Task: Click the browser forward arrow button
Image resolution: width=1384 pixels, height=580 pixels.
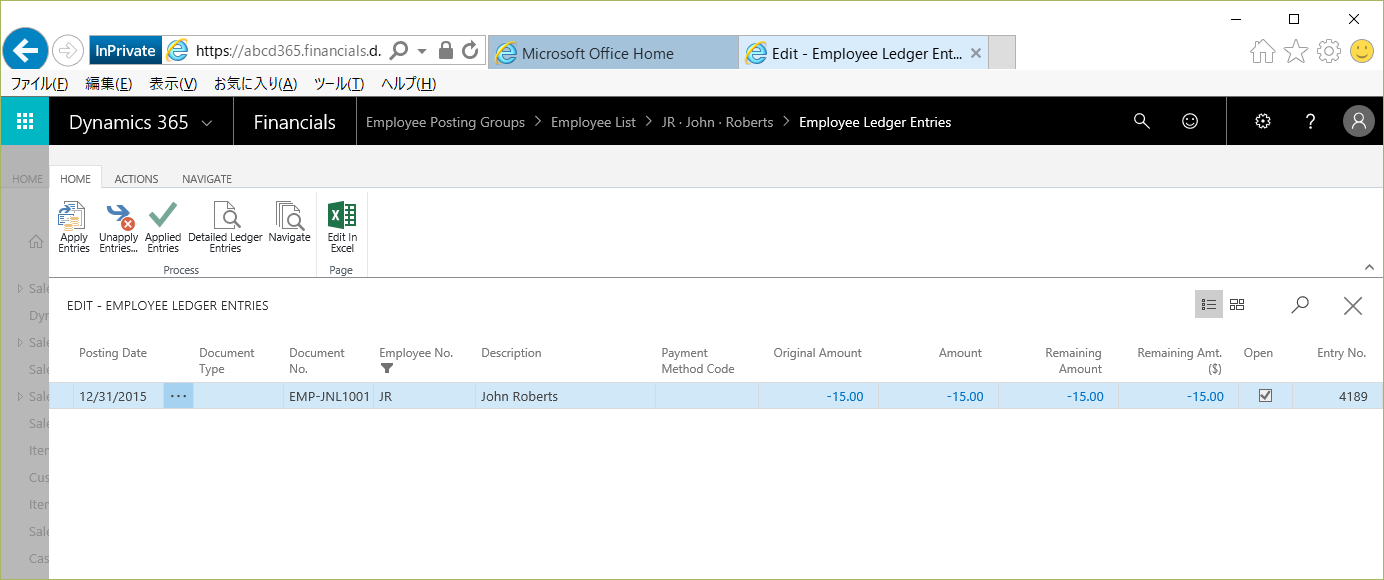Action: pos(68,50)
